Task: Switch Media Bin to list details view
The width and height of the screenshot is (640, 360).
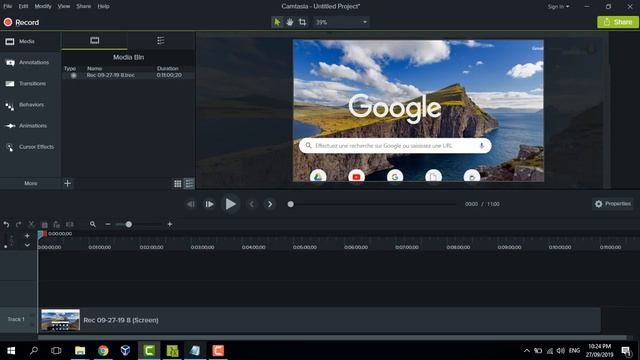Action: click(189, 184)
